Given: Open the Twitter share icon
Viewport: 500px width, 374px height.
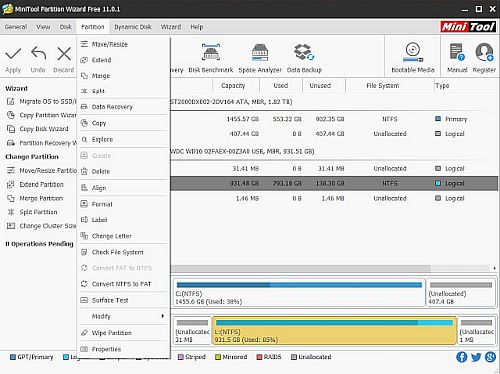Looking at the screenshot, I should pyautogui.click(x=476, y=357).
